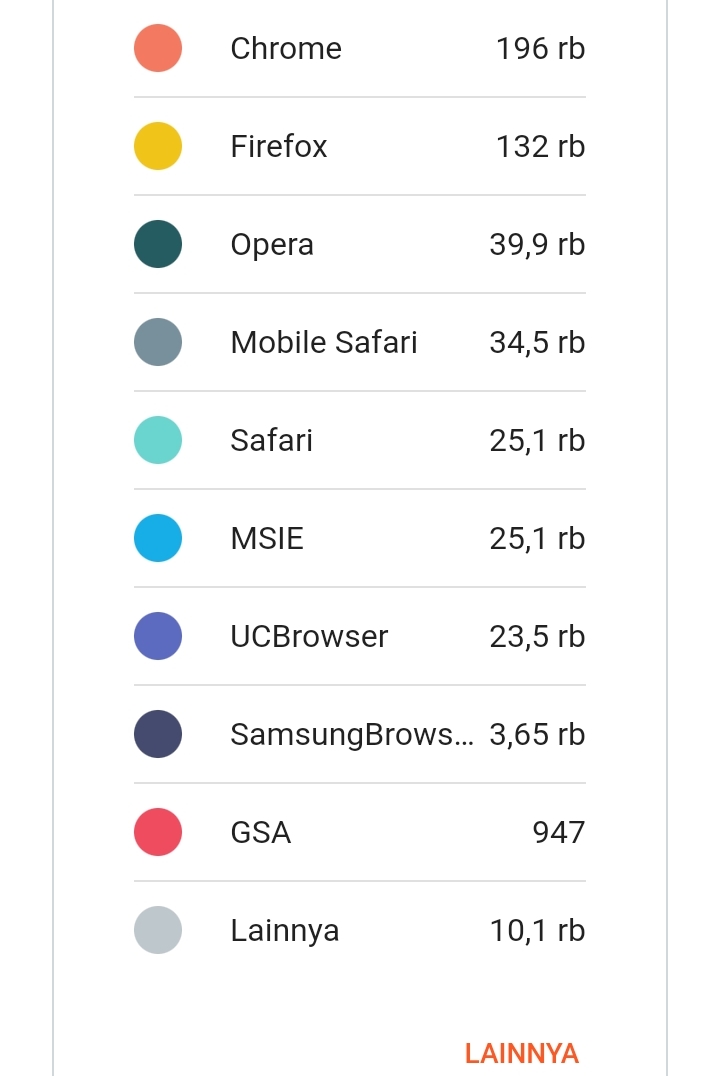Click the dark teal Opera dot
The width and height of the screenshot is (720, 1076).
click(158, 245)
